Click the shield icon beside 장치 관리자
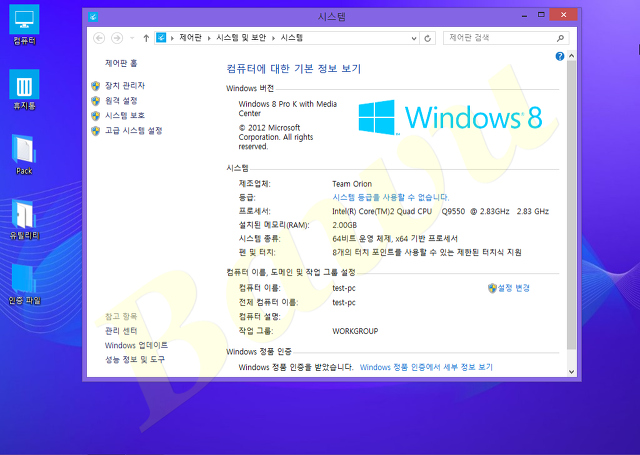The height and width of the screenshot is (455, 640). tap(96, 86)
